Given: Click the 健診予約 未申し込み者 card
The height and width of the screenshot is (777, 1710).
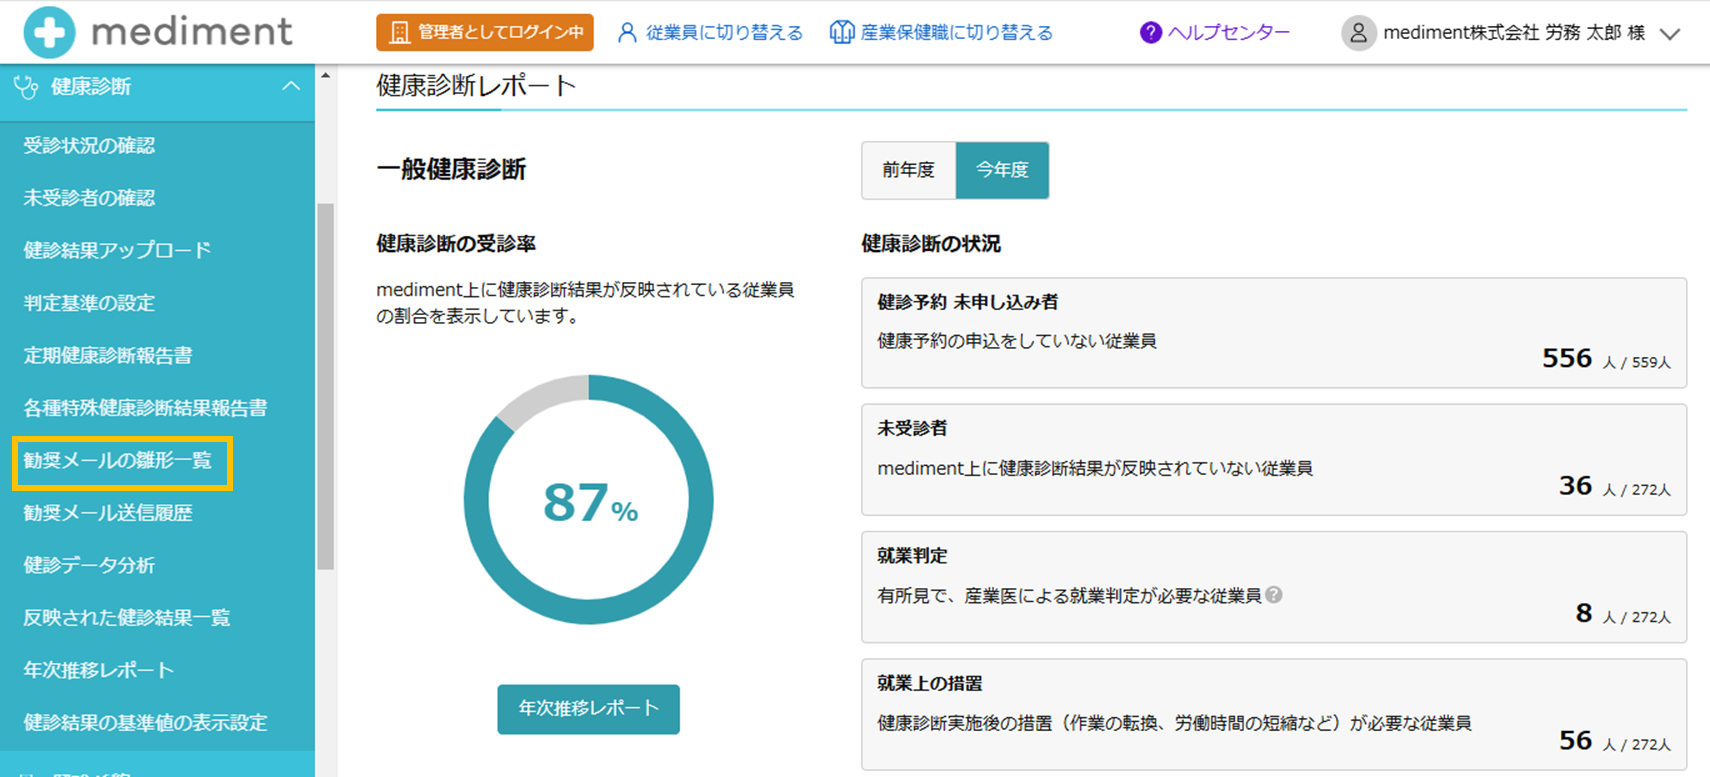Looking at the screenshot, I should coord(1274,333).
